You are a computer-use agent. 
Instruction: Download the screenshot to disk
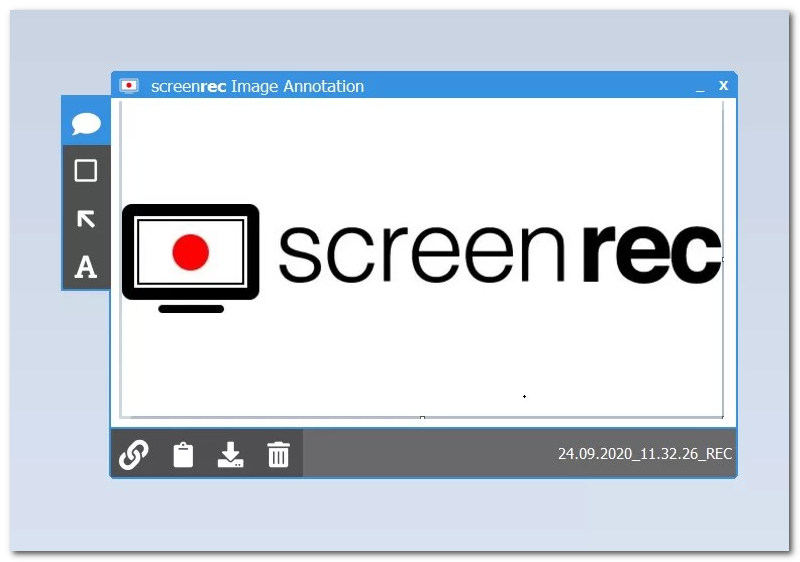point(231,454)
